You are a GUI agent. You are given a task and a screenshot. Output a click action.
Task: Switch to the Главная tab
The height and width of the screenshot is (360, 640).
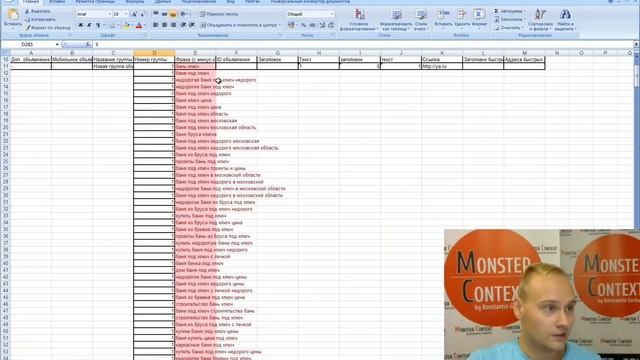[31, 2]
